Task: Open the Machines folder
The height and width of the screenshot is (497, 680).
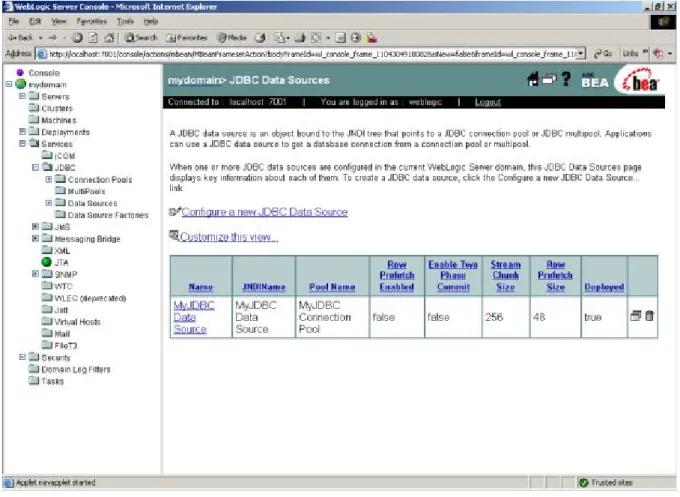Action: point(59,120)
